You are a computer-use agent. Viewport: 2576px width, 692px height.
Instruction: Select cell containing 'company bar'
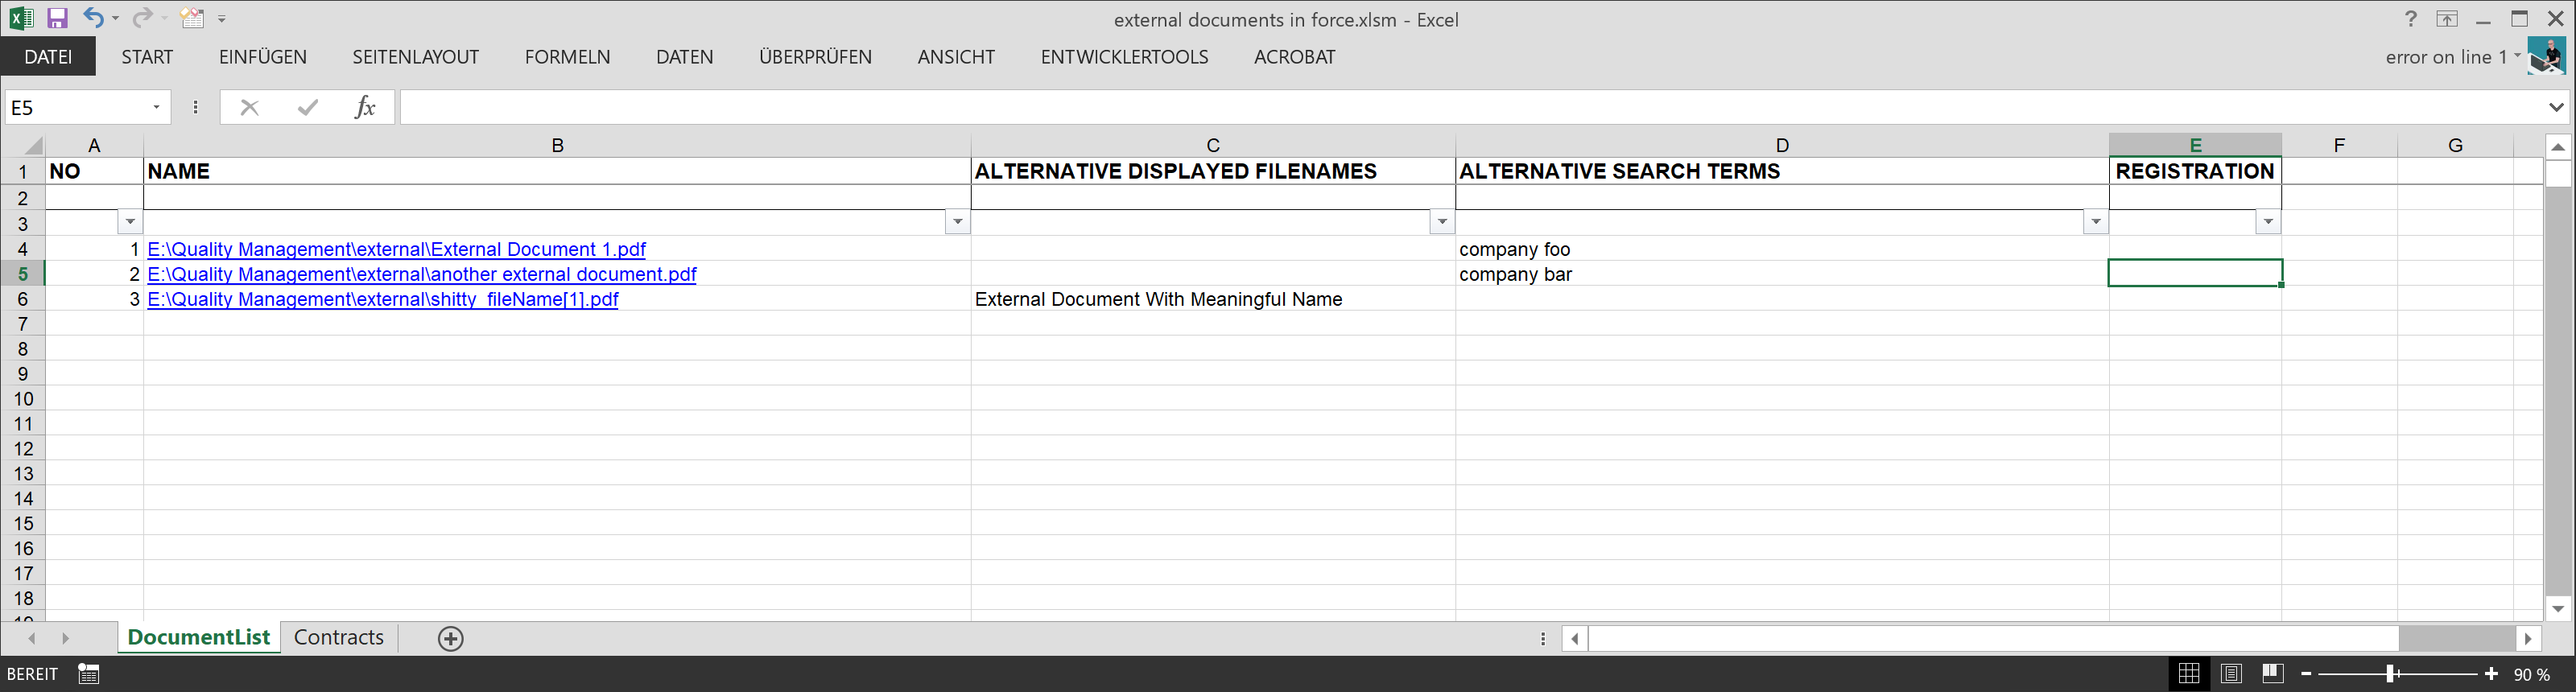click(x=1782, y=274)
